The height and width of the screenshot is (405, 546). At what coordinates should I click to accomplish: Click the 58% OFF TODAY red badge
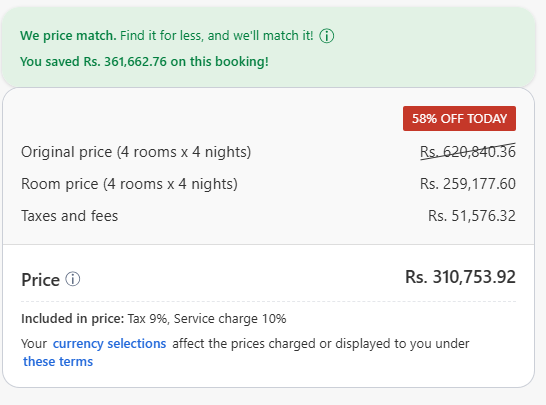click(x=459, y=119)
